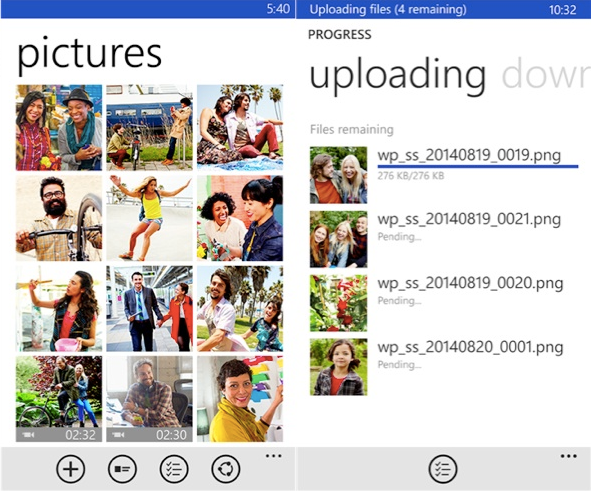Select the uploading pivot header
The image size is (591, 491).
click(x=397, y=77)
